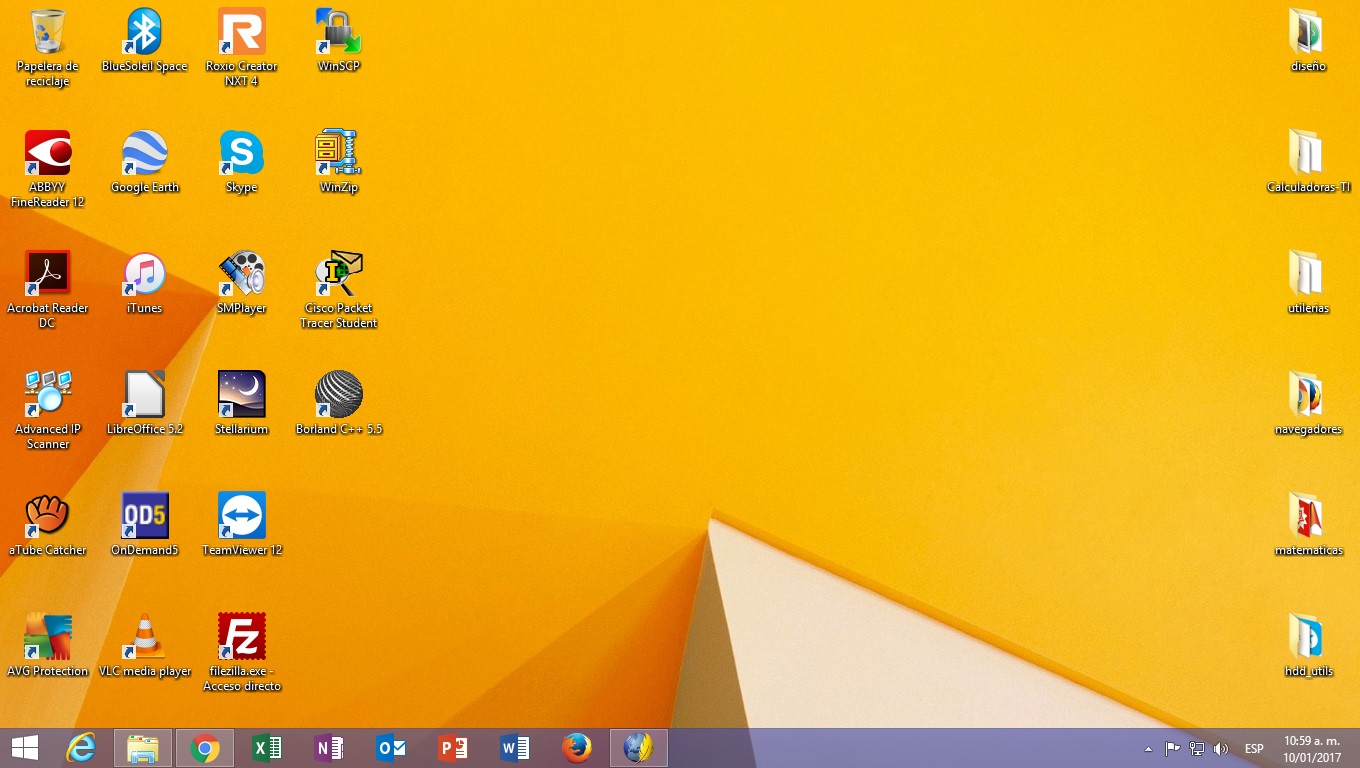
Task: Open the Windows Start button
Action: point(25,748)
